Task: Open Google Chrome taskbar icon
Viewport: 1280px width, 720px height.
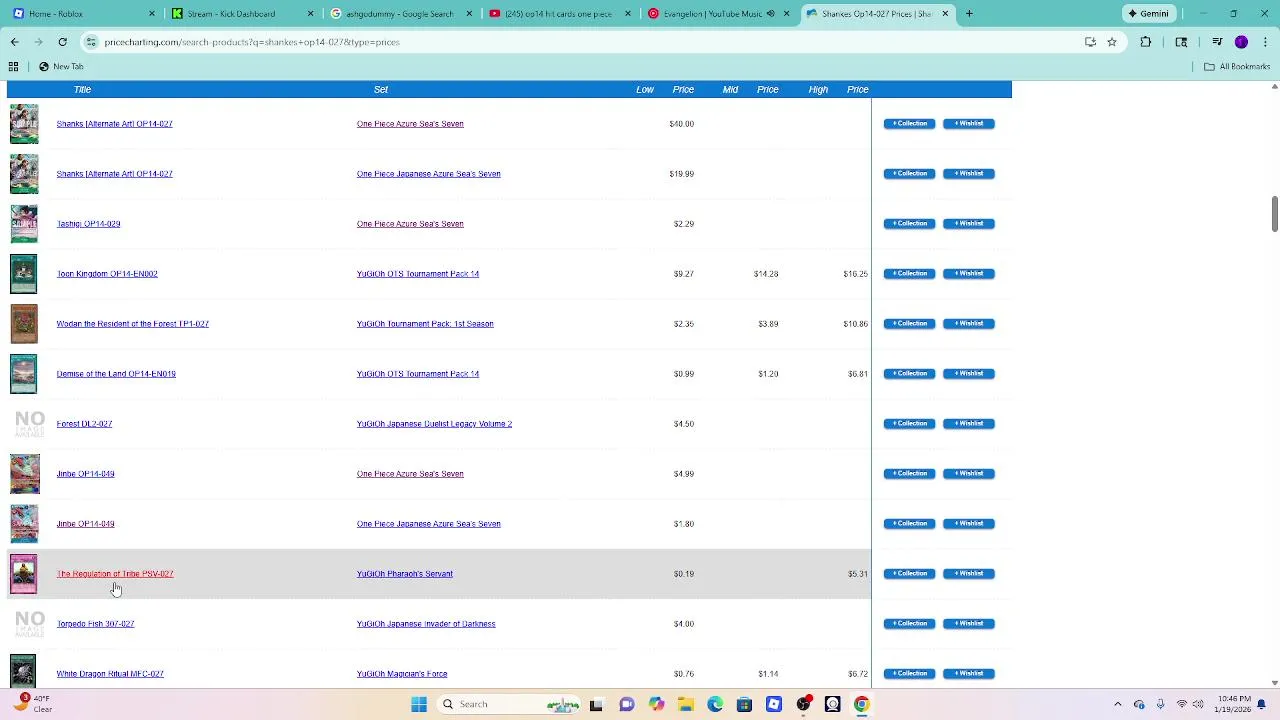Action: 862,704
